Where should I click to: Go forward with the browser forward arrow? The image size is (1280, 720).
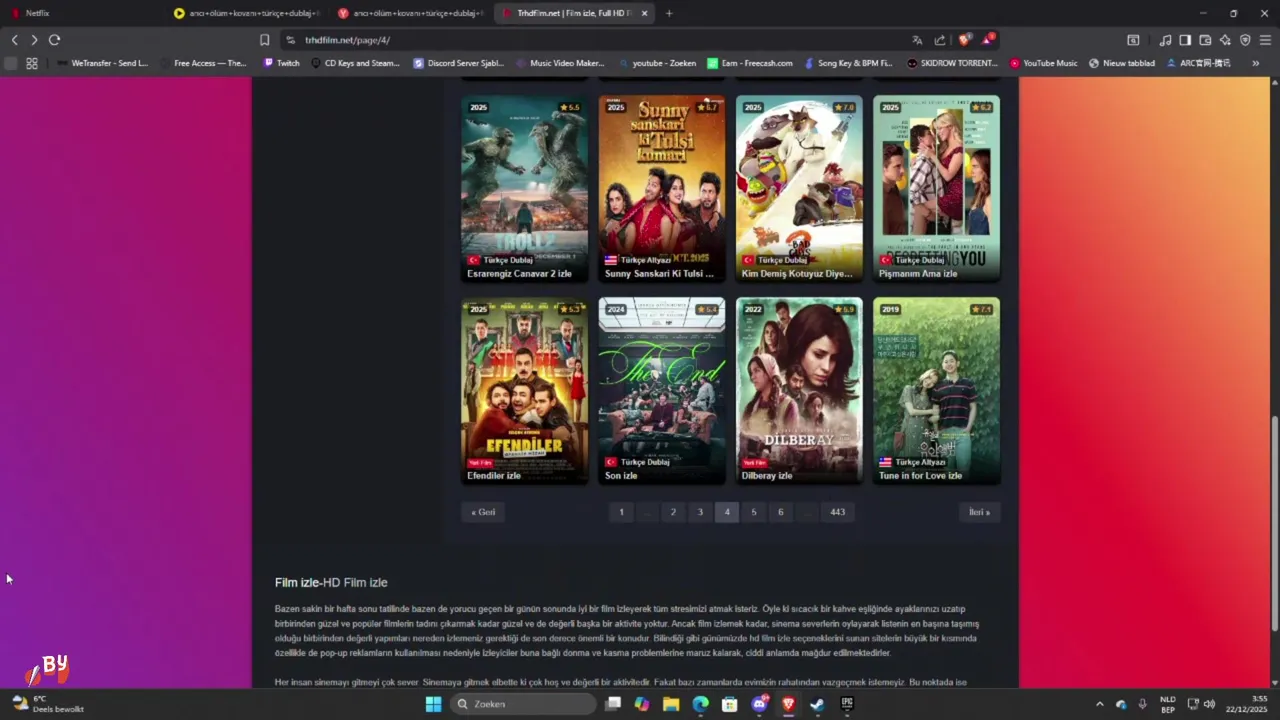pyautogui.click(x=34, y=40)
